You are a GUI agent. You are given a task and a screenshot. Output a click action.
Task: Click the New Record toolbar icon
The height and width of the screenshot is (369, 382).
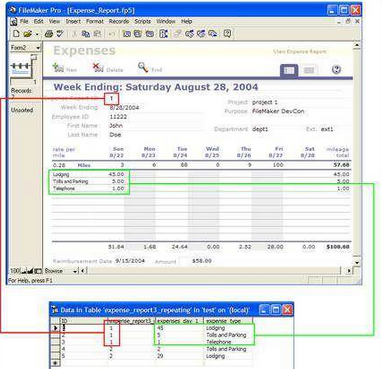126,34
